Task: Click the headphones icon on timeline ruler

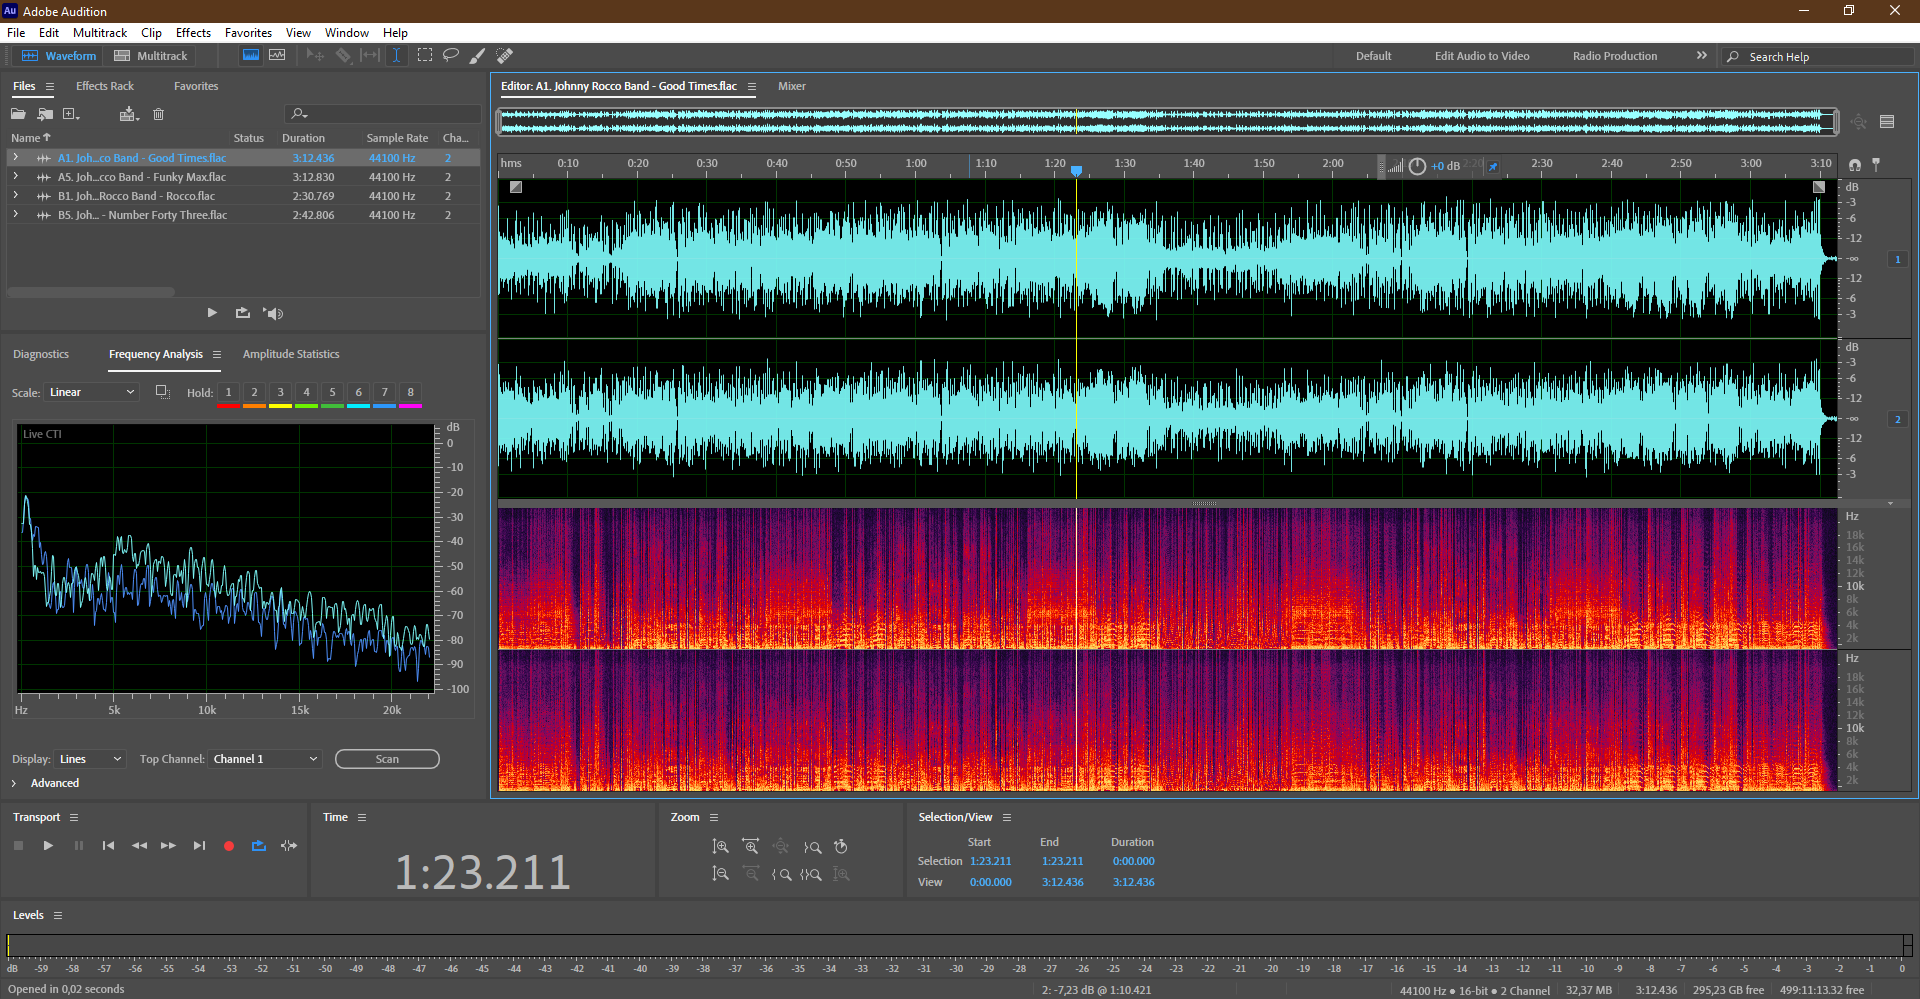Action: (x=1855, y=165)
